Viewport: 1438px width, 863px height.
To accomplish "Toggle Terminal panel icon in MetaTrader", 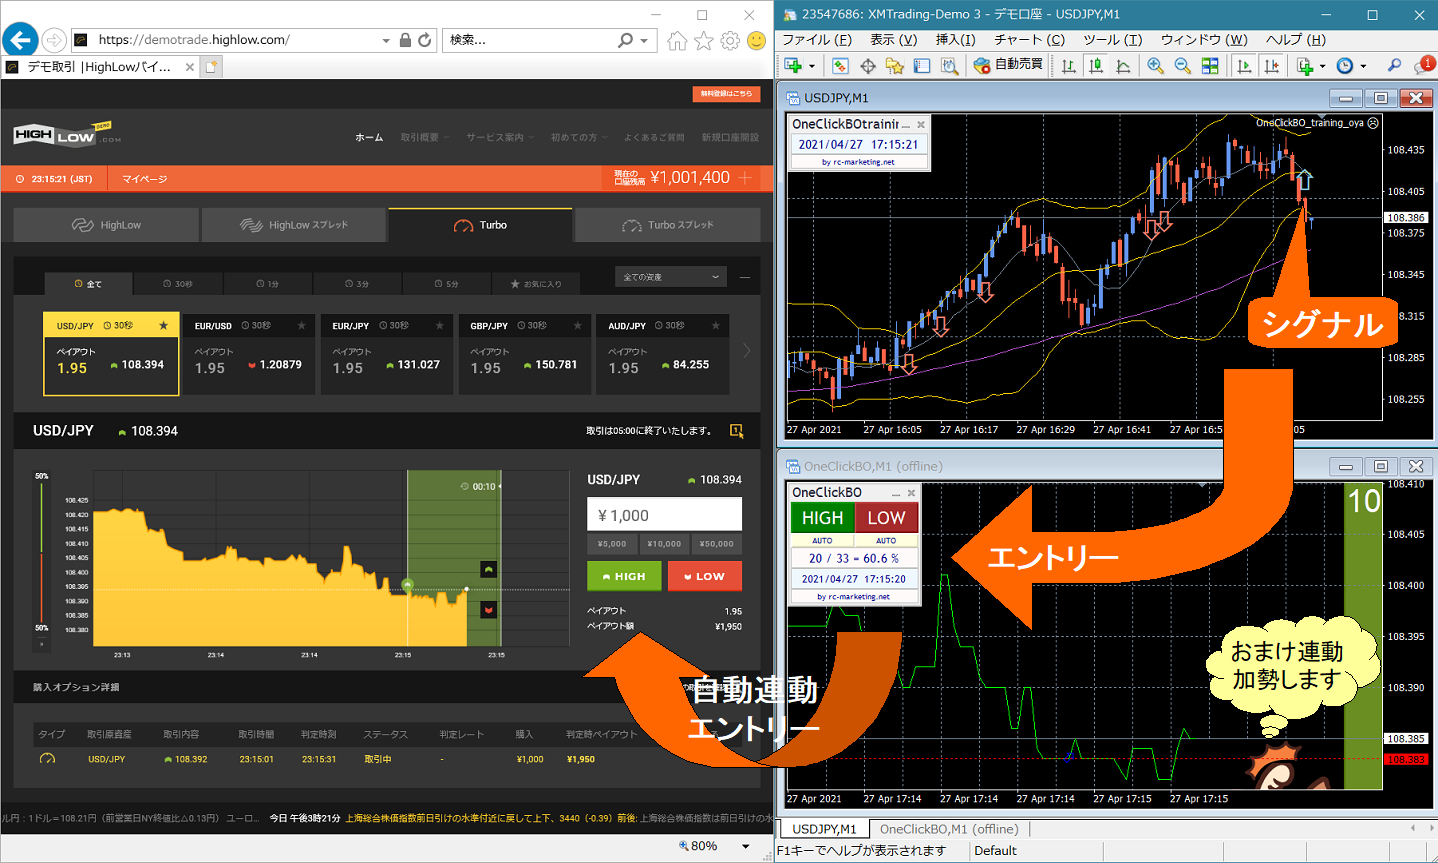I will (921, 65).
